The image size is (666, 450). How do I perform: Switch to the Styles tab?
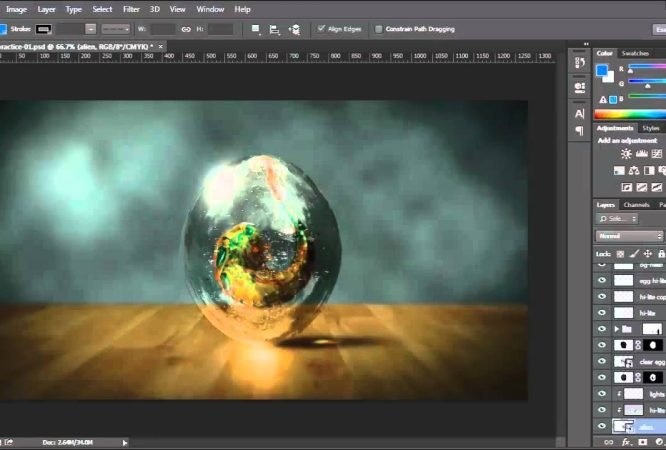pyautogui.click(x=651, y=128)
